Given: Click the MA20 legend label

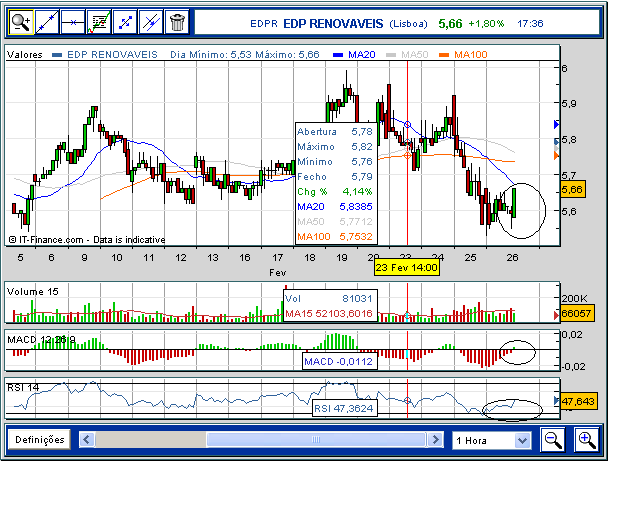Looking at the screenshot, I should [x=361, y=55].
